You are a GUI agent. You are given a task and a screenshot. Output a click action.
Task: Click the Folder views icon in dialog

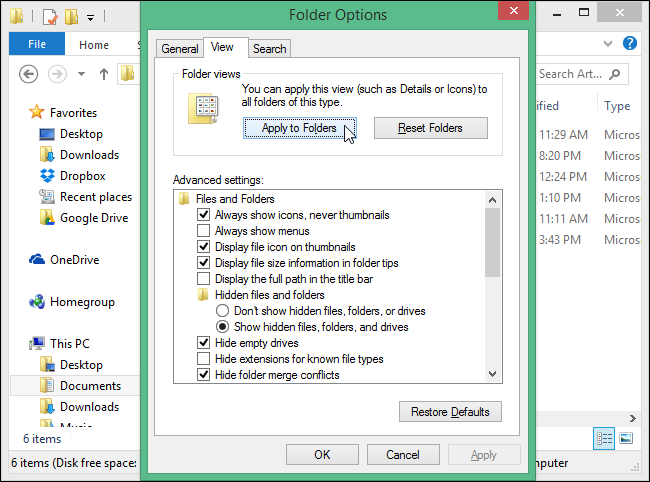pos(203,109)
